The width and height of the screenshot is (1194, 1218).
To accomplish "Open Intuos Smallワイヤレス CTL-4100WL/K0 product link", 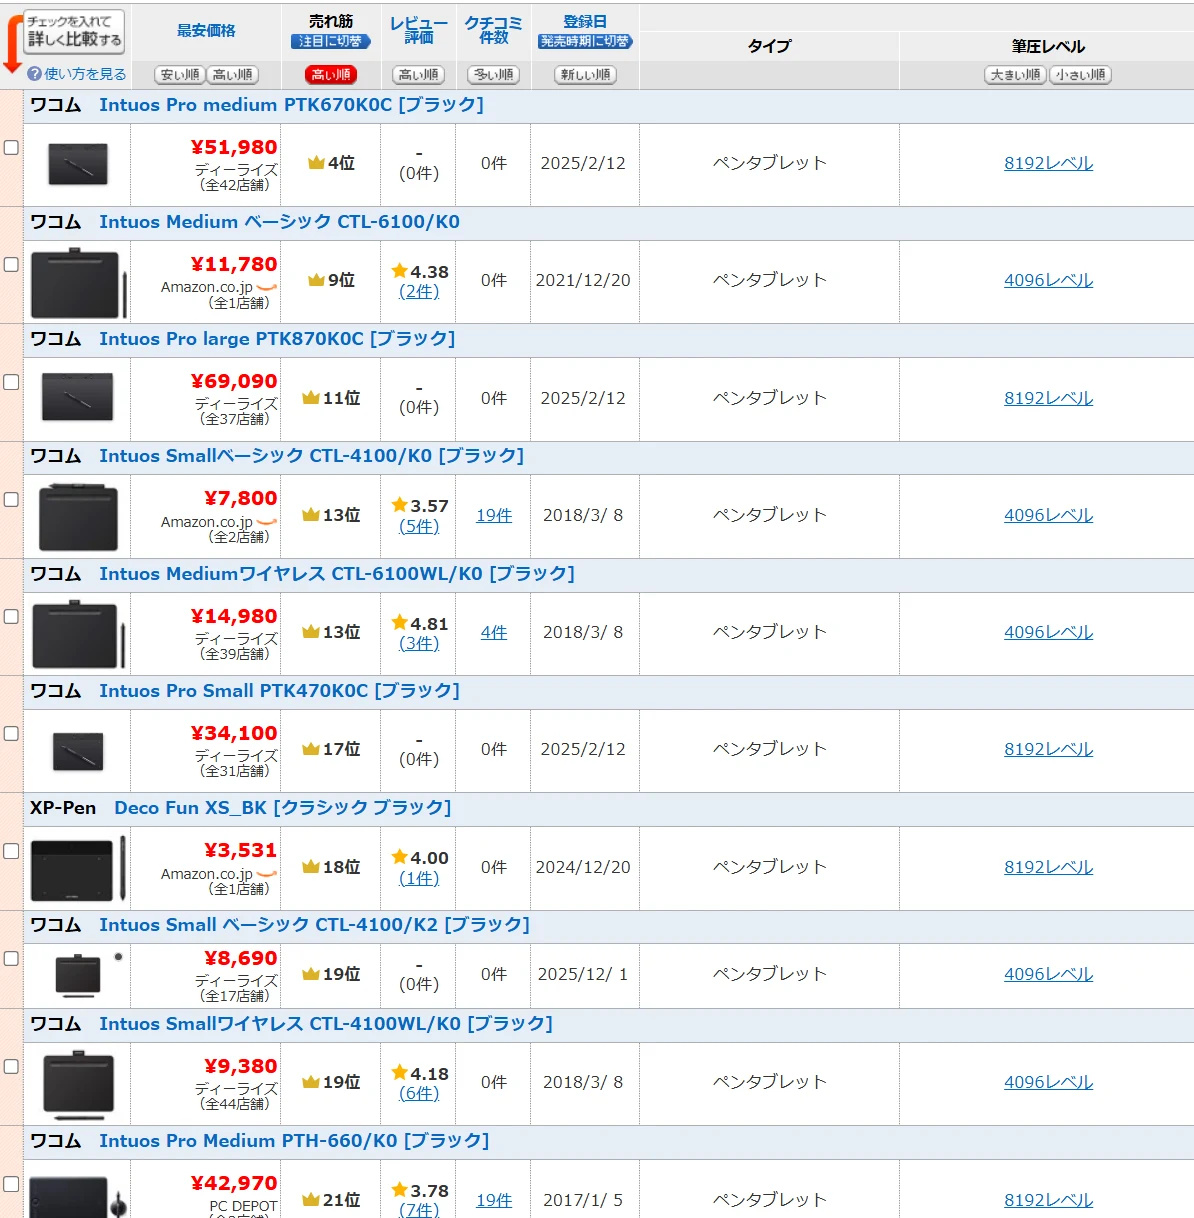I will point(326,1024).
